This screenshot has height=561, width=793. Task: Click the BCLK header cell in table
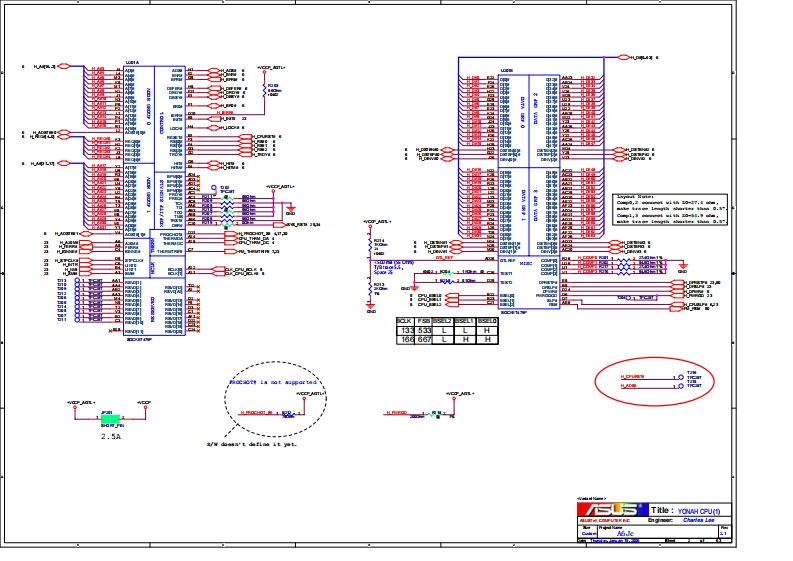[404, 320]
